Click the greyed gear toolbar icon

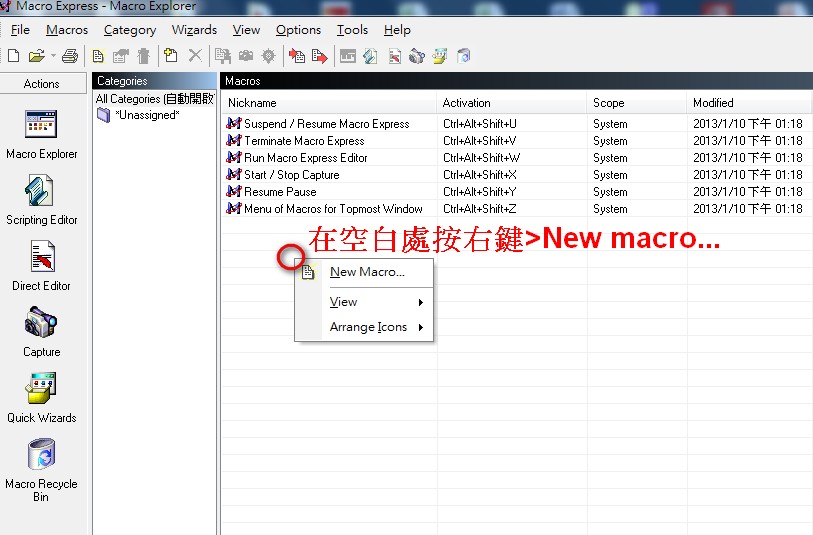click(x=269, y=55)
